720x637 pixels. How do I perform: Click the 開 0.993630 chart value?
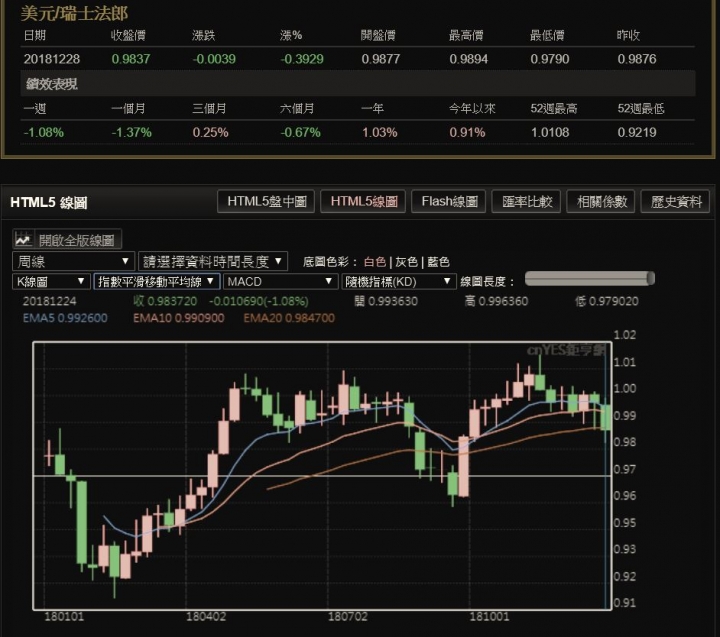(386, 301)
